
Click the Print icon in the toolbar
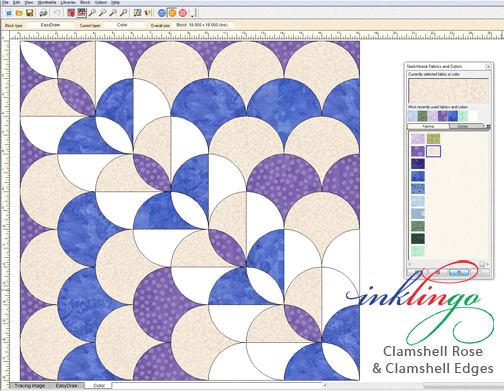click(43, 13)
